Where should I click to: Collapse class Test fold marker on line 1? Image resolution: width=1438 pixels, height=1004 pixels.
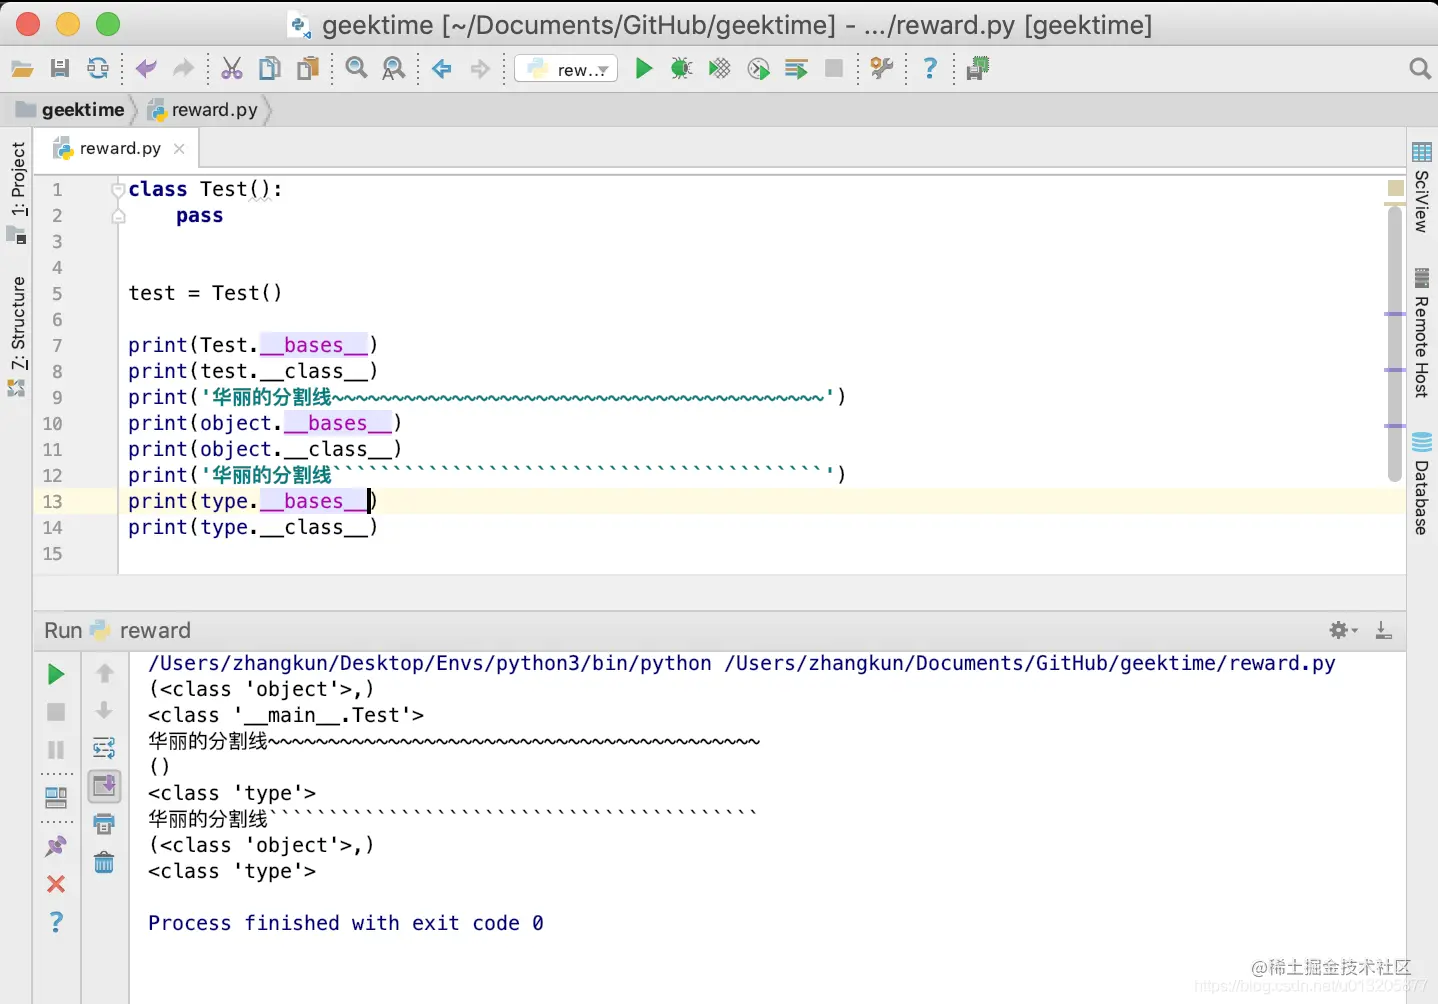[x=119, y=190]
